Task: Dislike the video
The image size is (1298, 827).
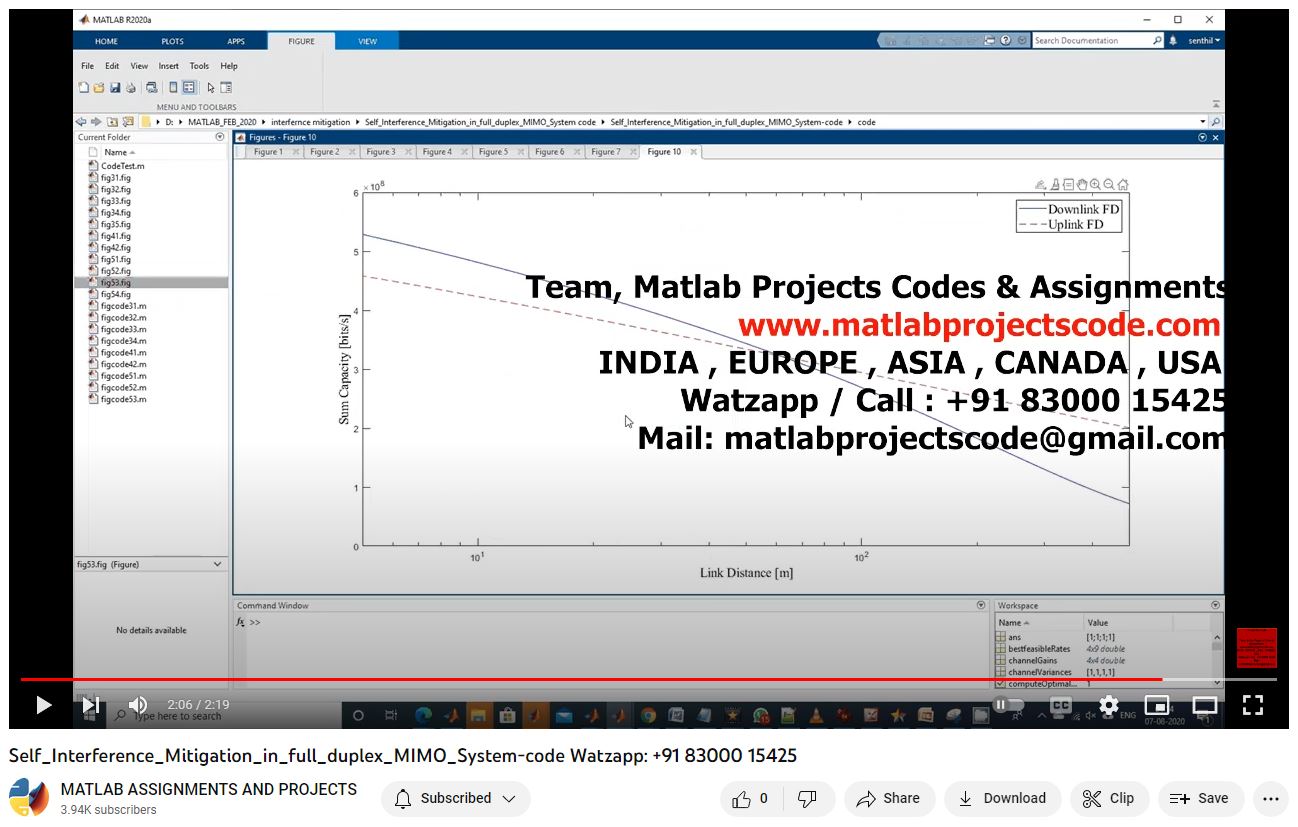Action: tap(807, 798)
